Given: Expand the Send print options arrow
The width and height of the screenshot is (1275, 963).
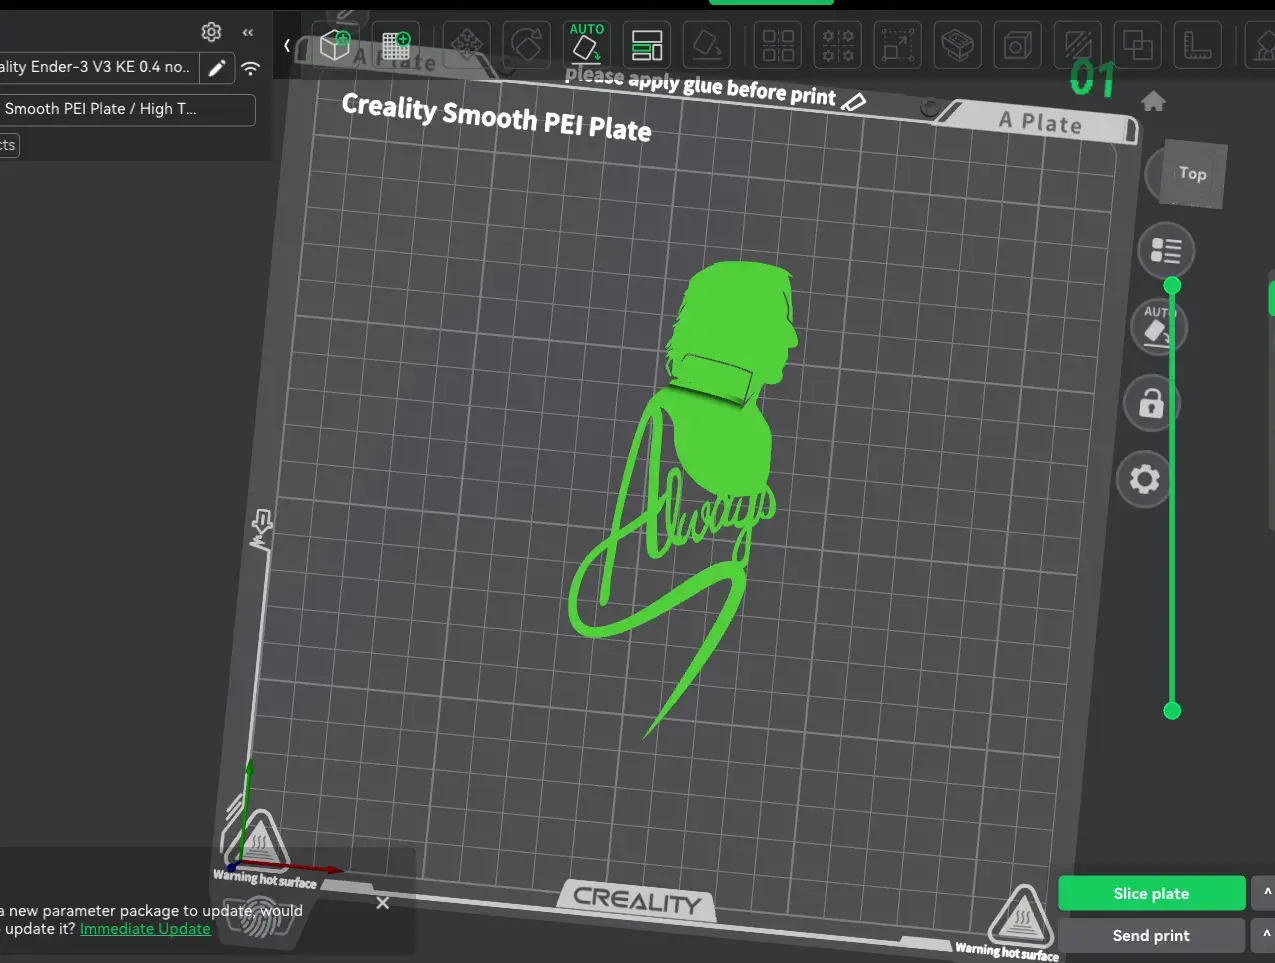Looking at the screenshot, I should tap(1265, 935).
